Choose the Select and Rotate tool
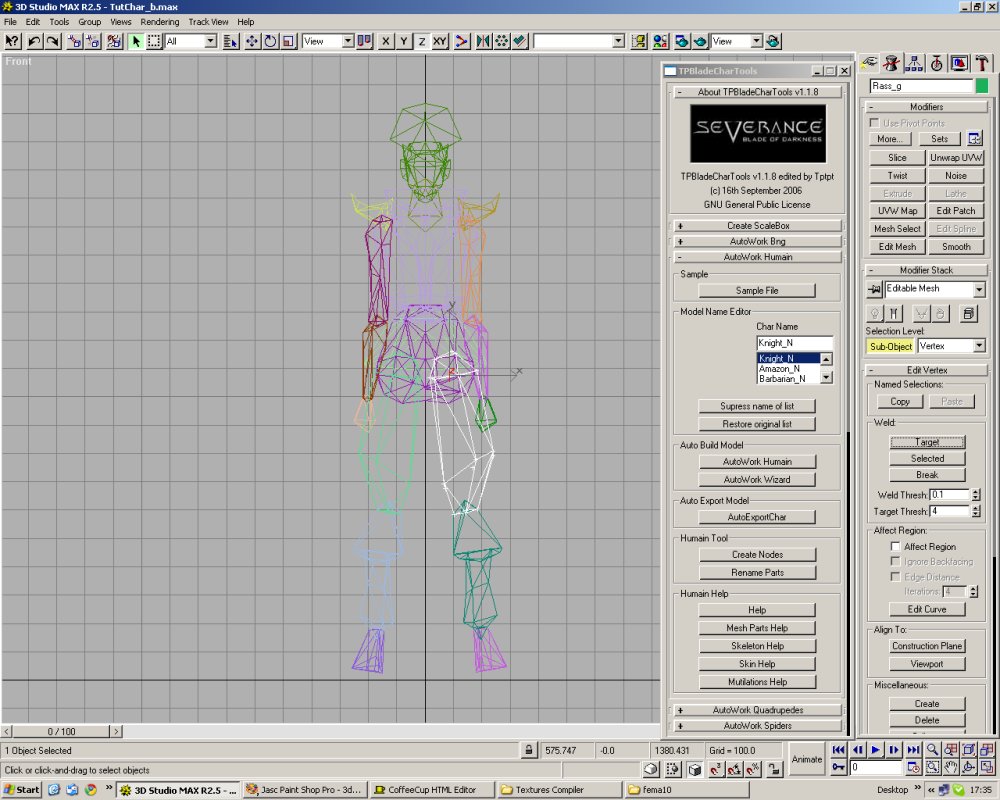The height and width of the screenshot is (800, 1000). [270, 41]
